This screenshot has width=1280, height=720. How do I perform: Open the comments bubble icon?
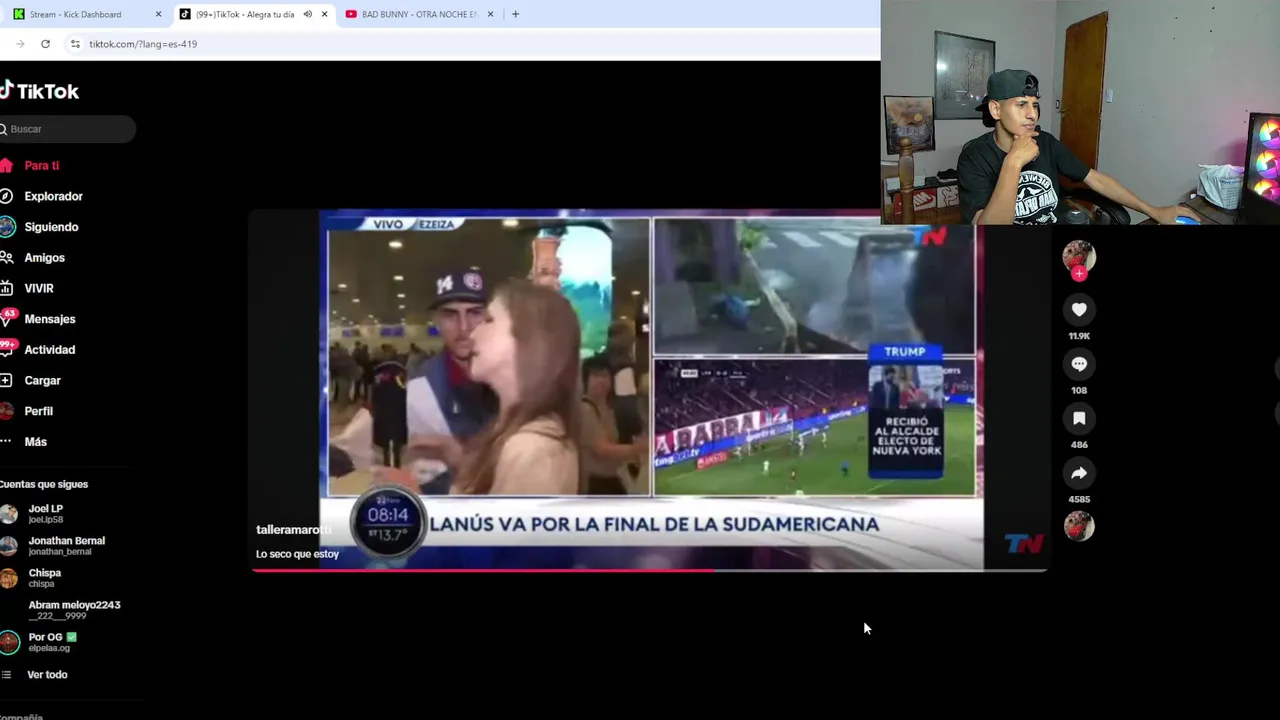pos(1079,364)
